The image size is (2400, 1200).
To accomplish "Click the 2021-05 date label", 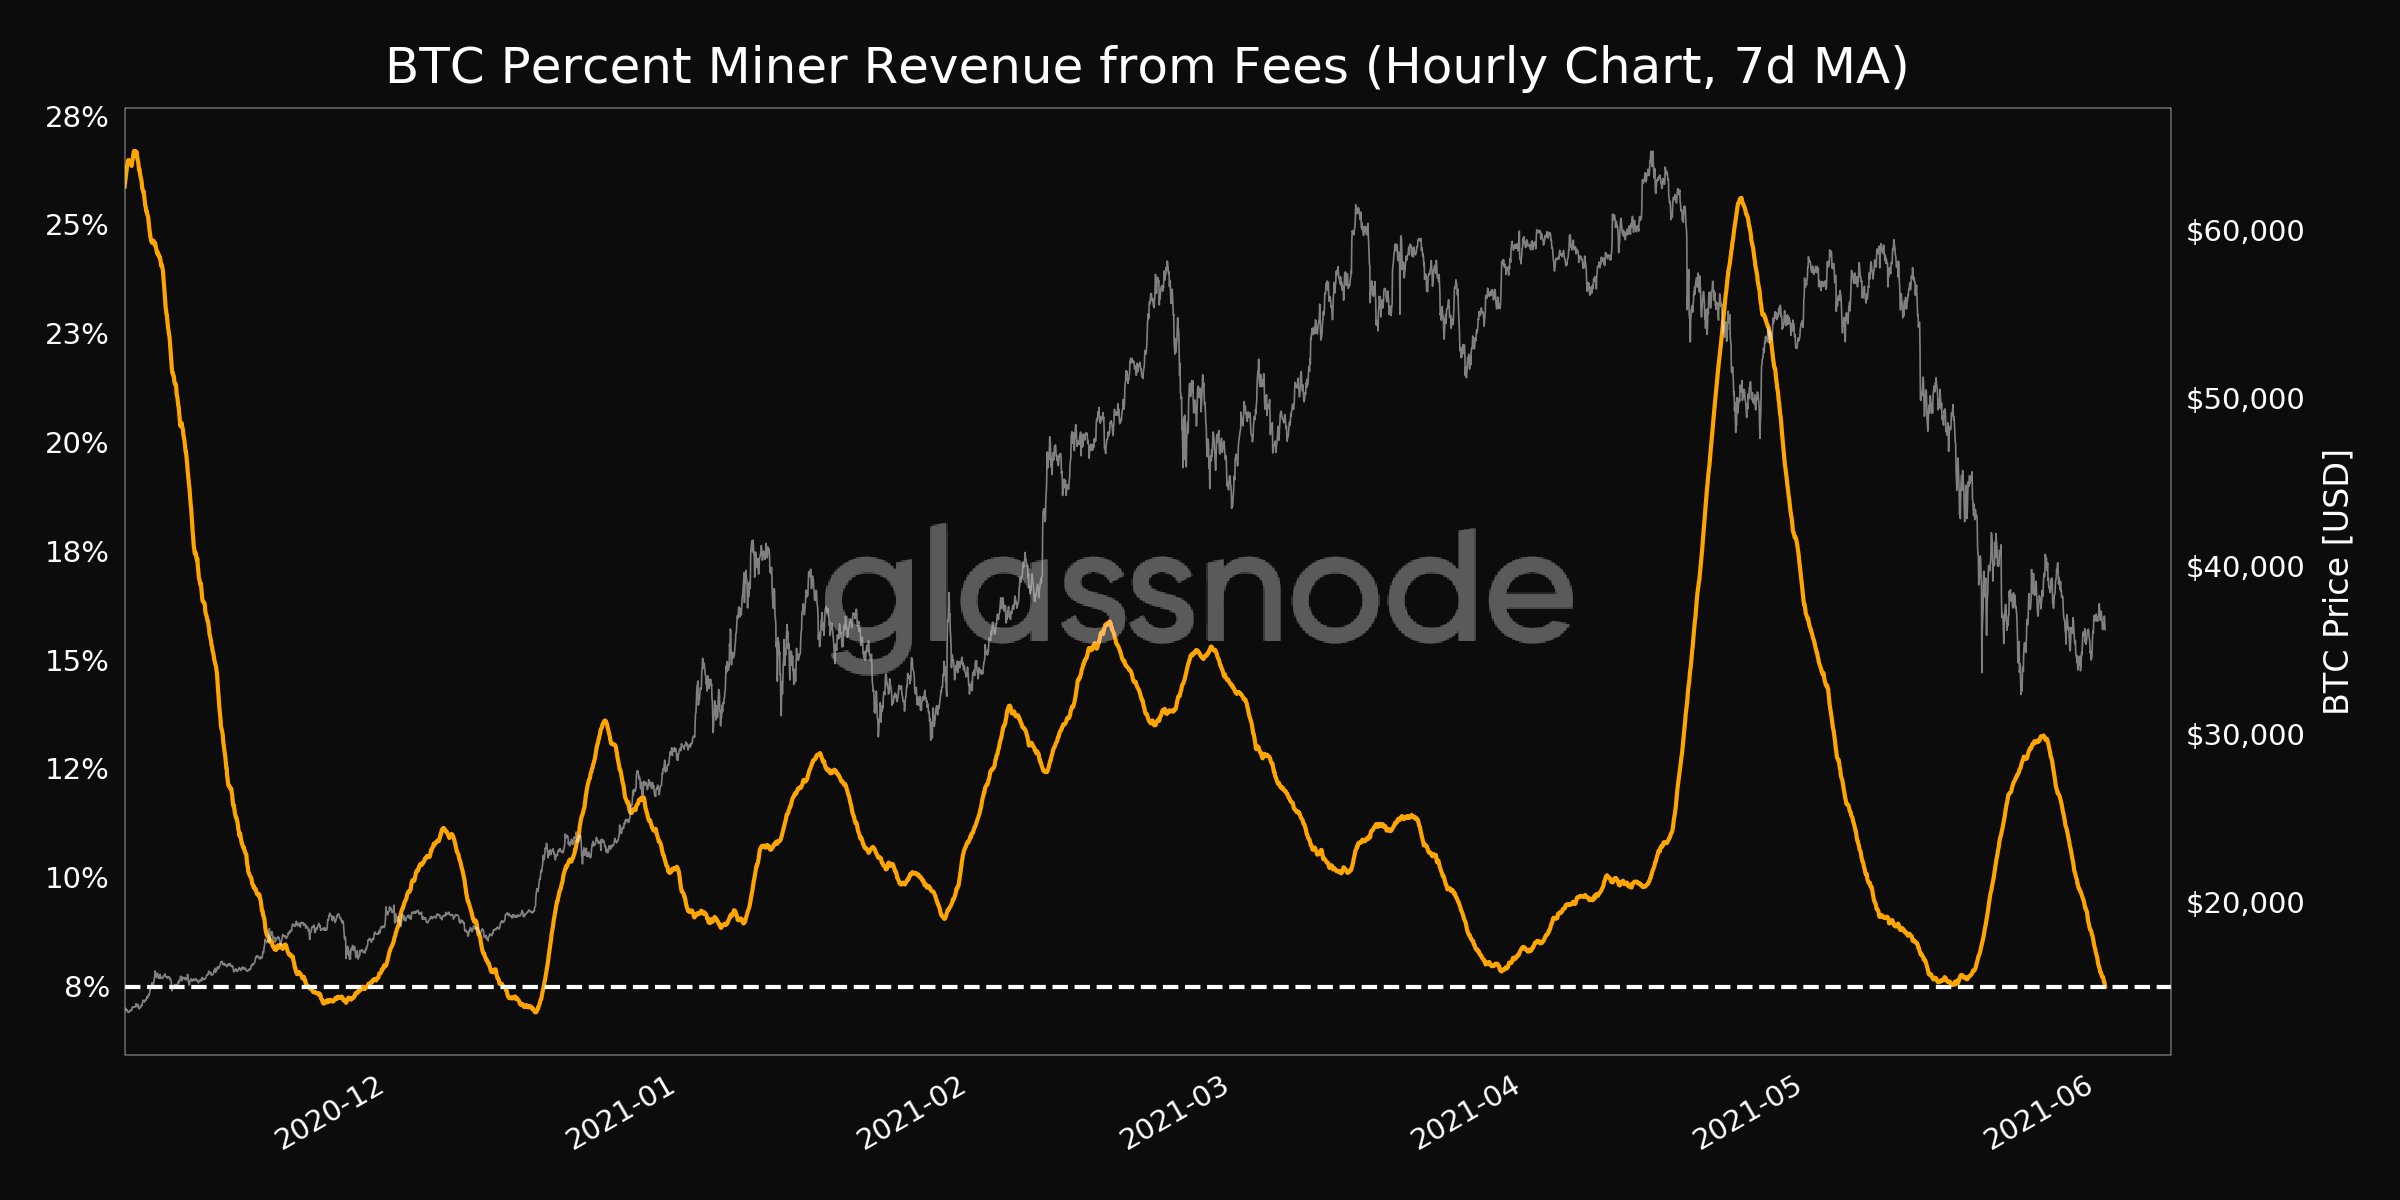I will pyautogui.click(x=1747, y=1114).
